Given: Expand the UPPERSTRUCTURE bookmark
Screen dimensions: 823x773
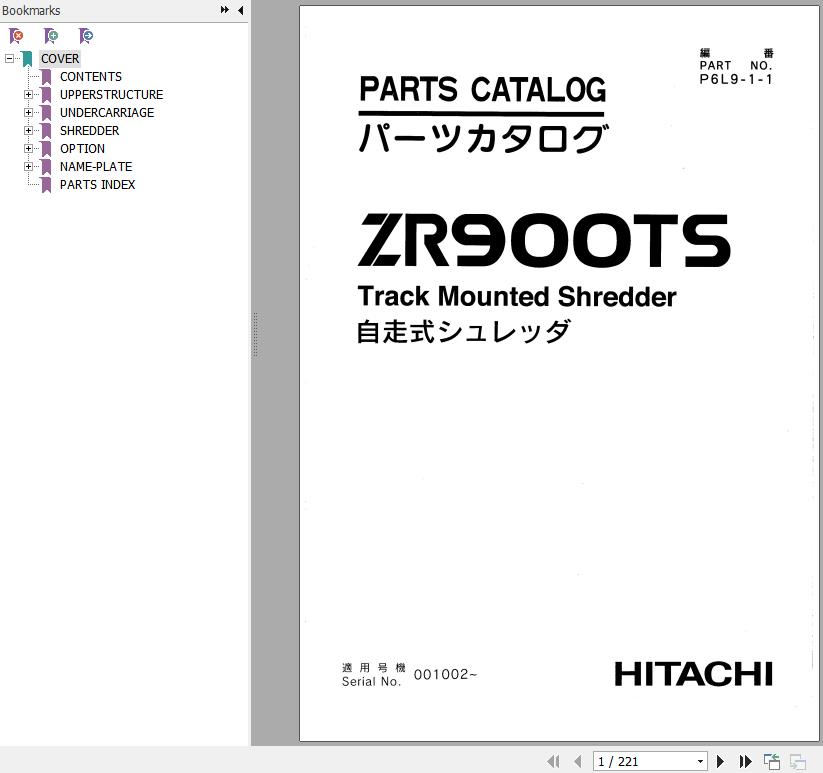Looking at the screenshot, I should 28,94.
